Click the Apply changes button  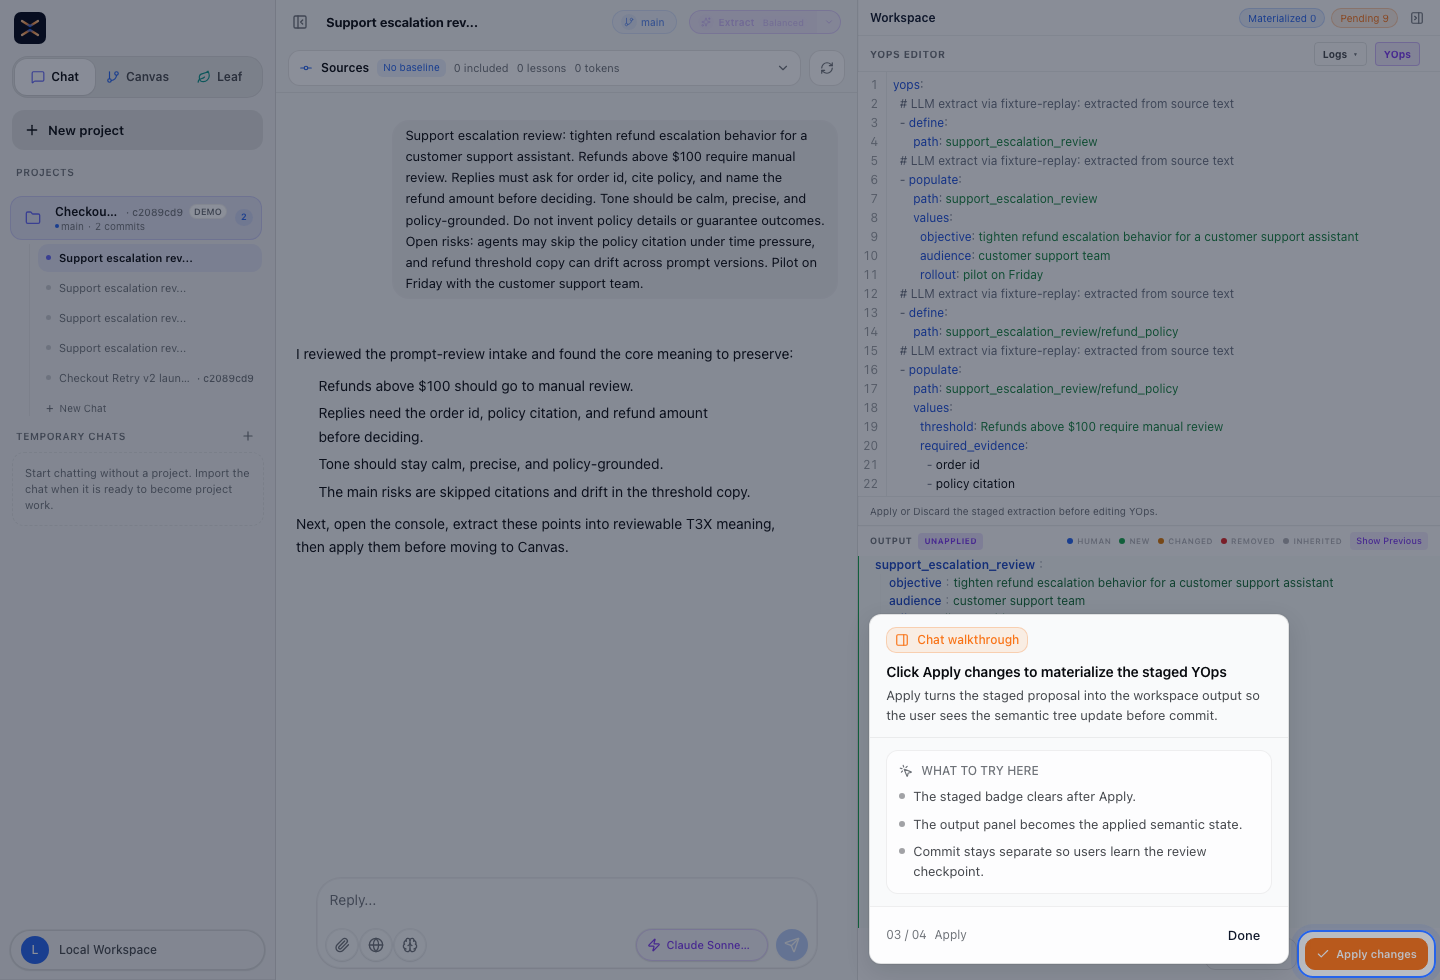pyautogui.click(x=1366, y=954)
